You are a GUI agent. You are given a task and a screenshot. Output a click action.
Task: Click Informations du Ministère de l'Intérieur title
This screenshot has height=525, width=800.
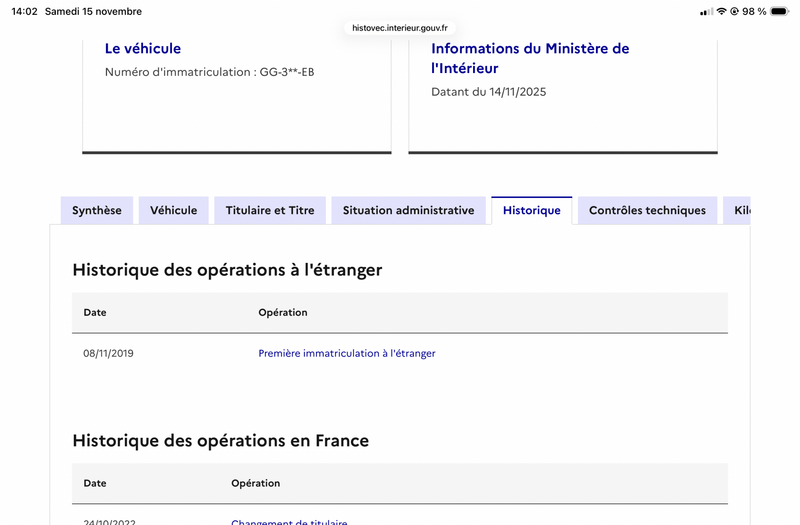coord(530,58)
